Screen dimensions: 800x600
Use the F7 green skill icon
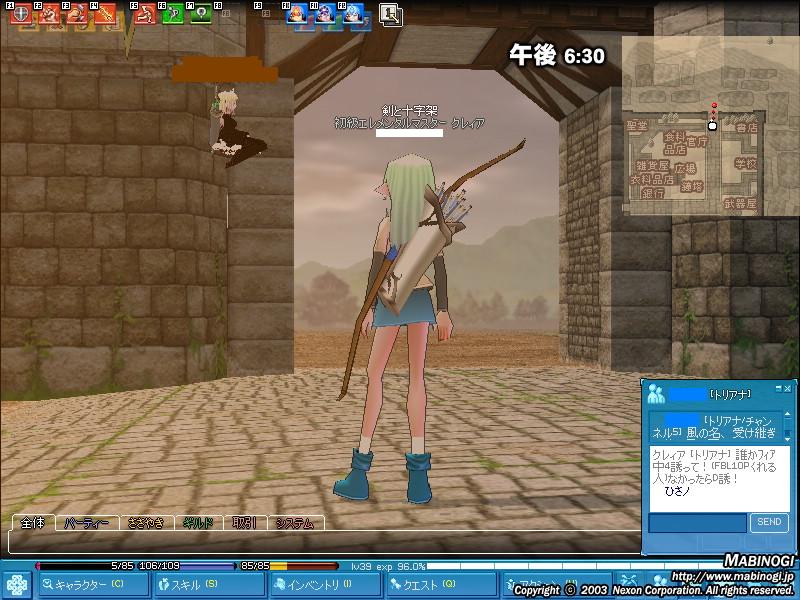coord(201,14)
